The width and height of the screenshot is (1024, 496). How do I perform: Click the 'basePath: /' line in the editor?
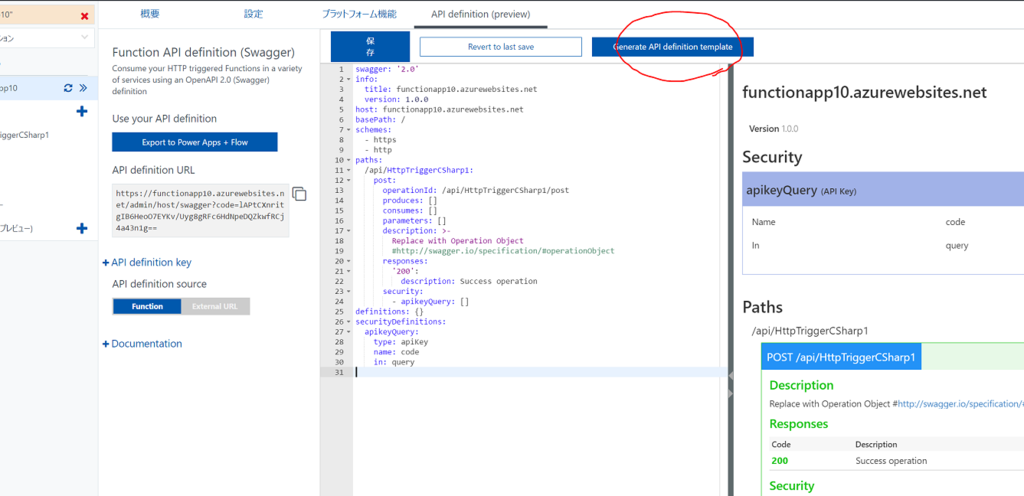pyautogui.click(x=380, y=119)
